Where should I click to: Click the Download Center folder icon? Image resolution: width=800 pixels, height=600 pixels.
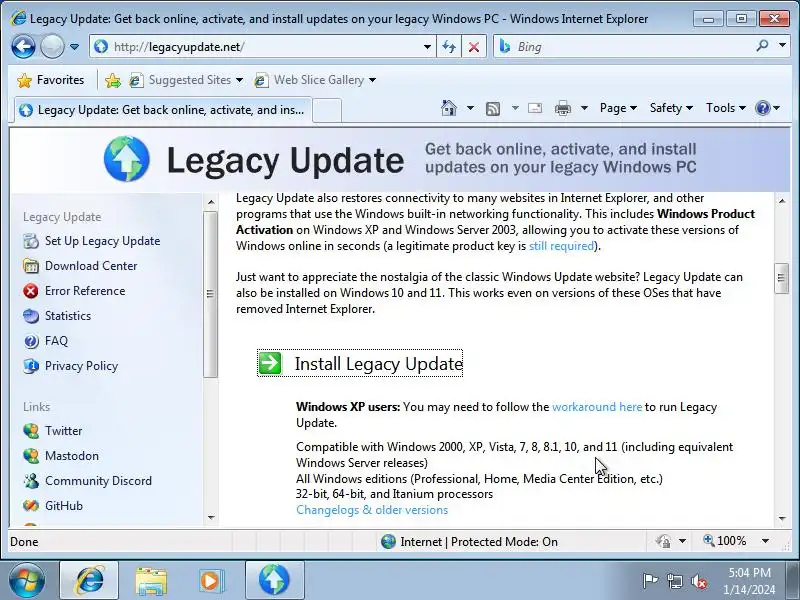(x=31, y=266)
